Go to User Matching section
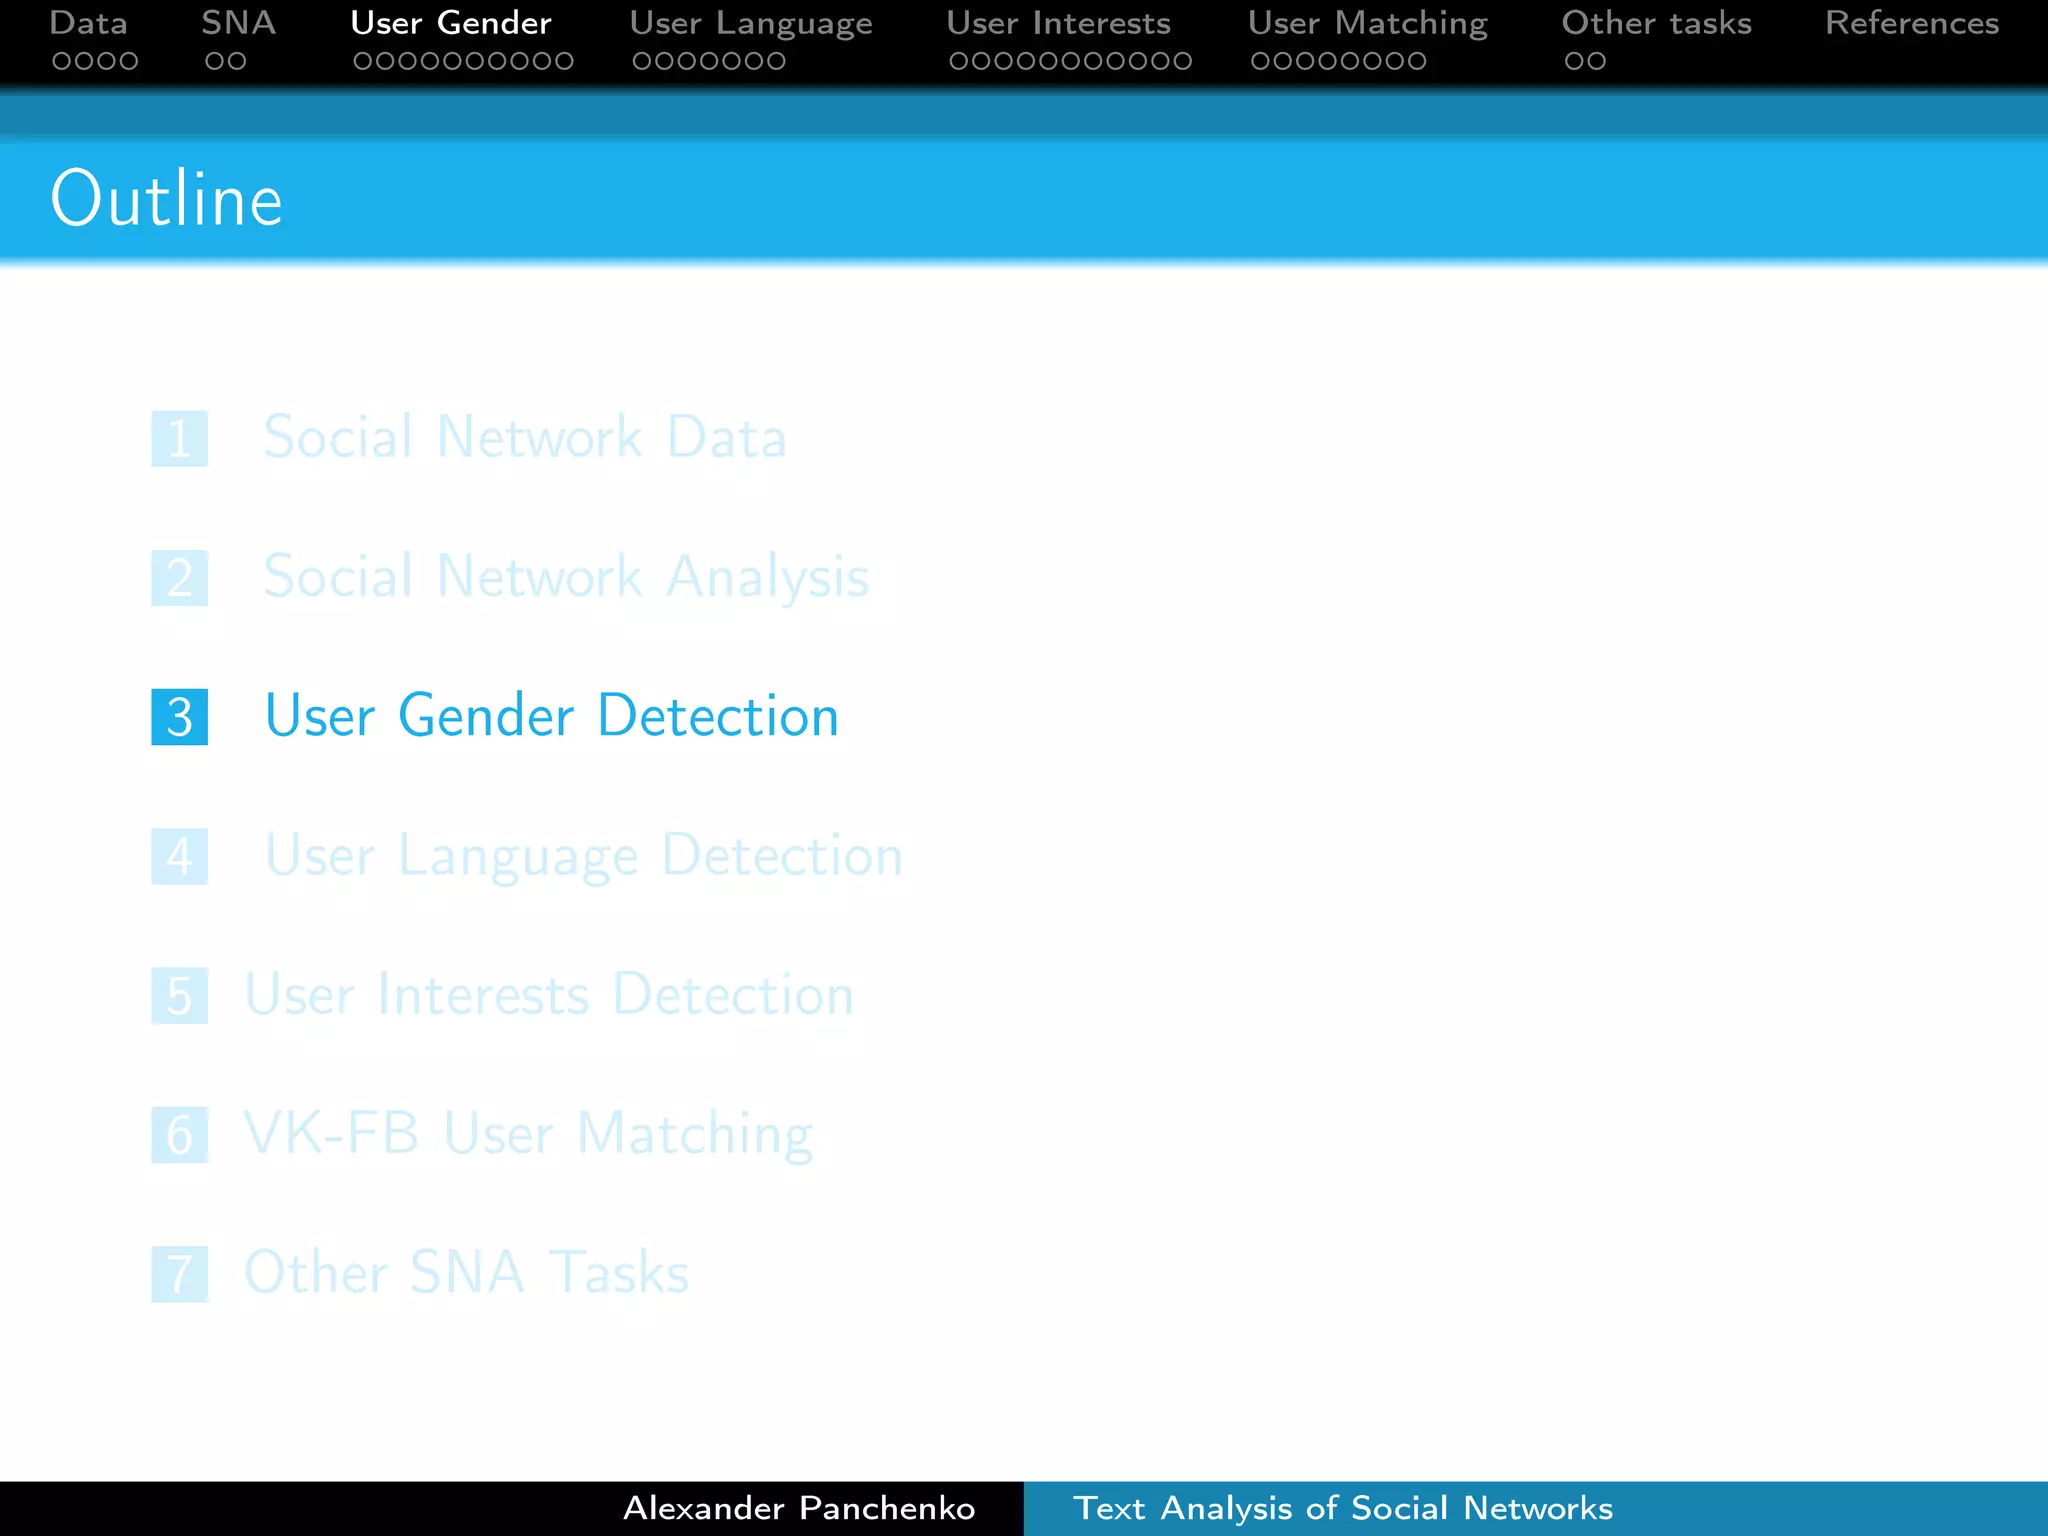The width and height of the screenshot is (2048, 1536). 1367,24
